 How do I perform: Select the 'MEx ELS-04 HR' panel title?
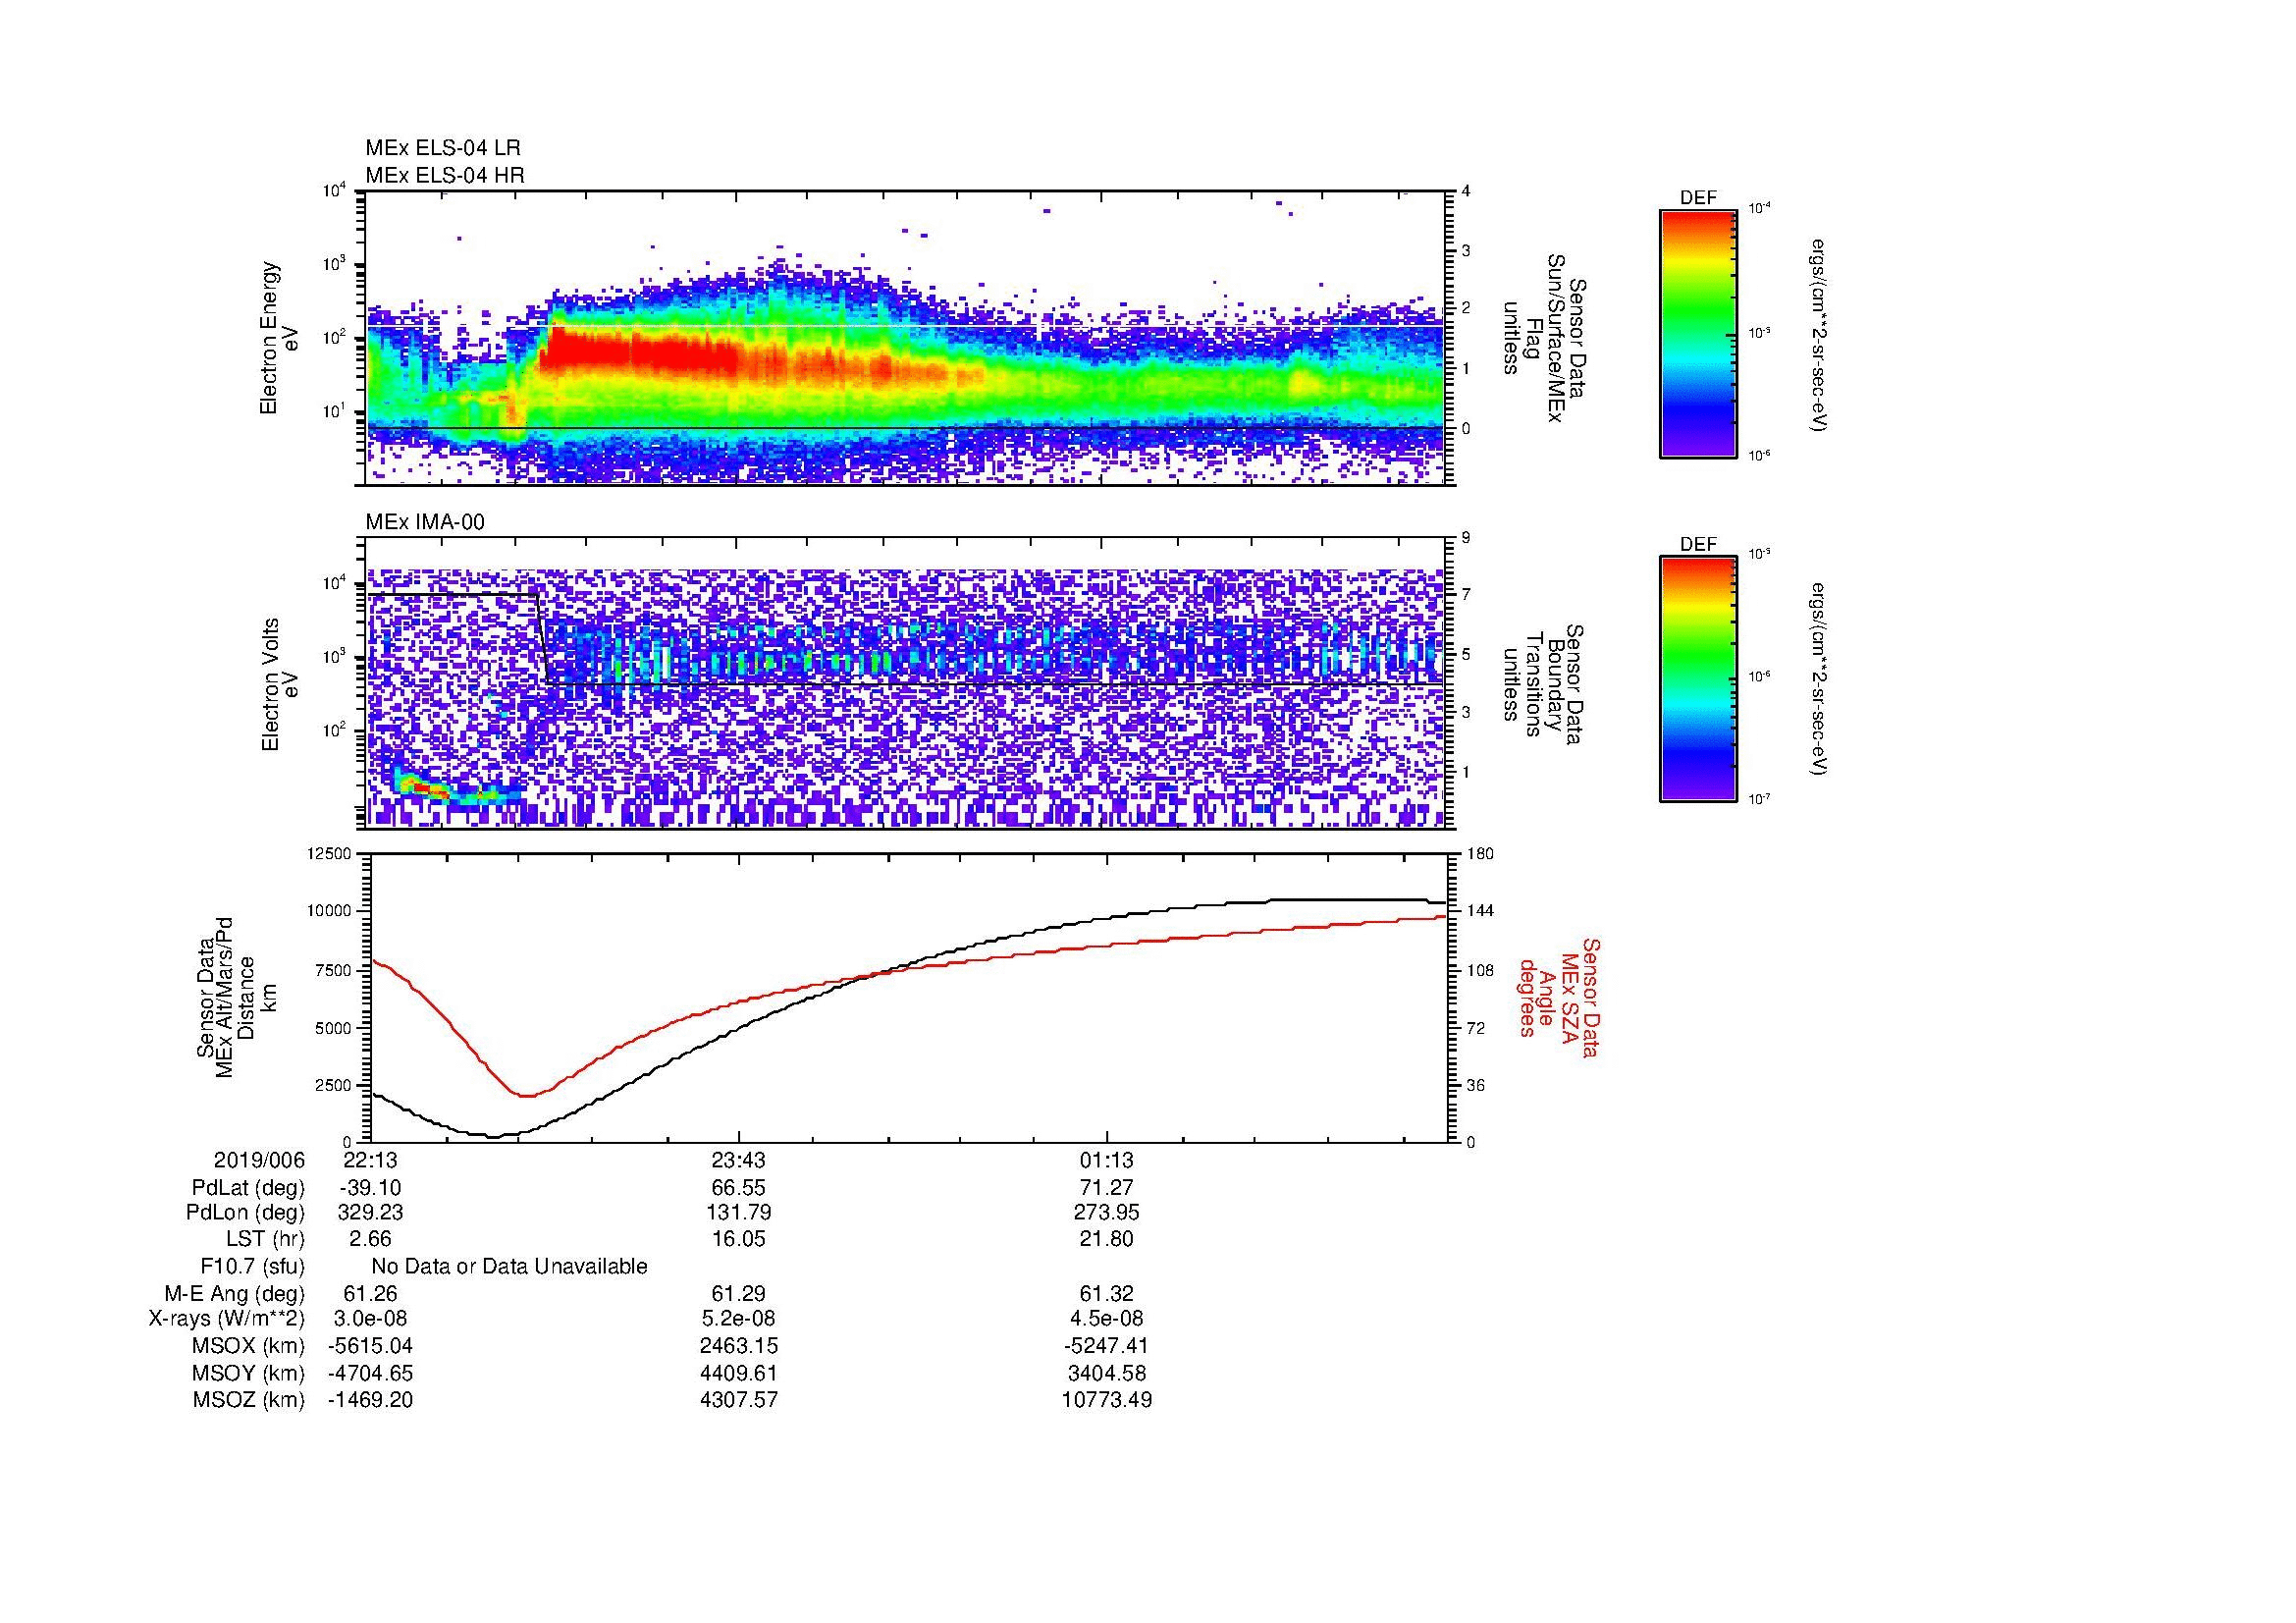pyautogui.click(x=445, y=175)
